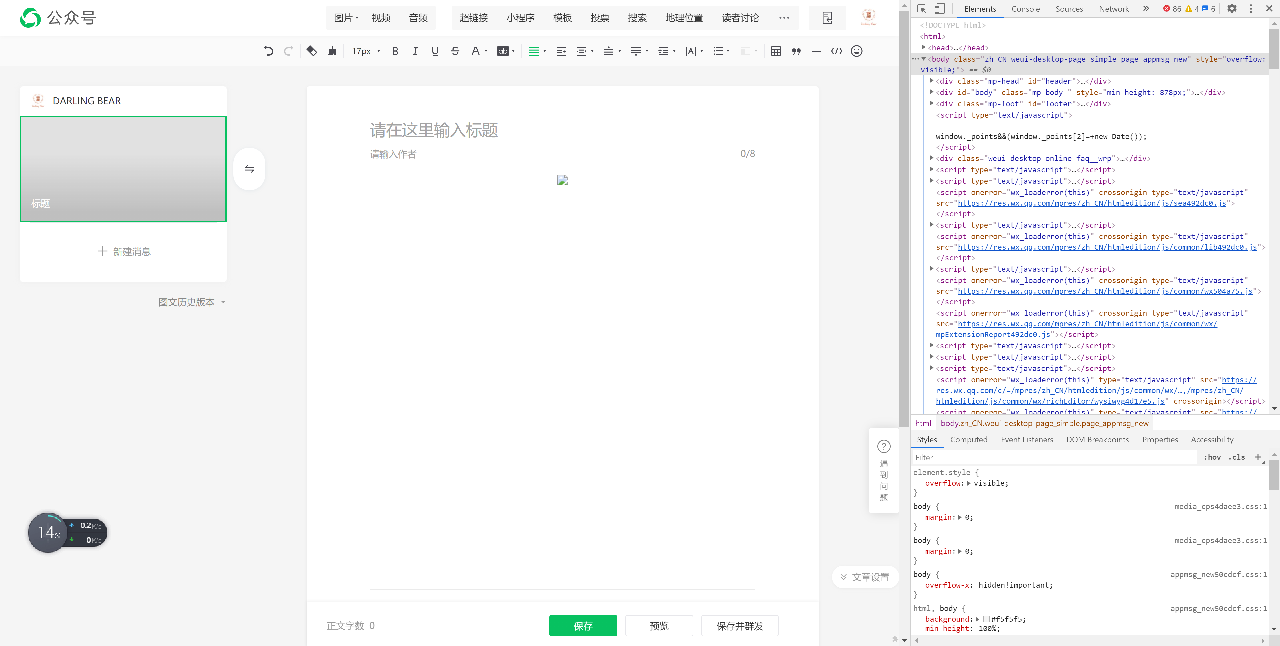Toggle the :hov element state panel
The image size is (1280, 646).
tap(1212, 457)
